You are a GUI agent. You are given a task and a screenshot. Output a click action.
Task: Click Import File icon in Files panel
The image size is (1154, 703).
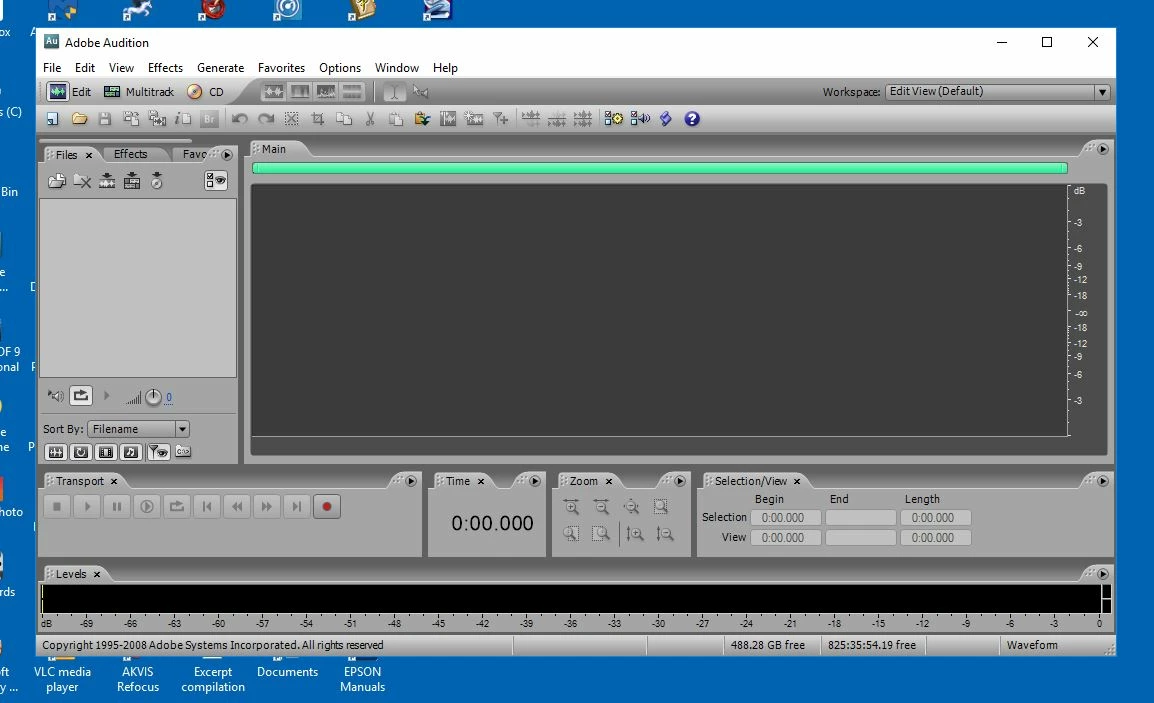click(x=57, y=181)
